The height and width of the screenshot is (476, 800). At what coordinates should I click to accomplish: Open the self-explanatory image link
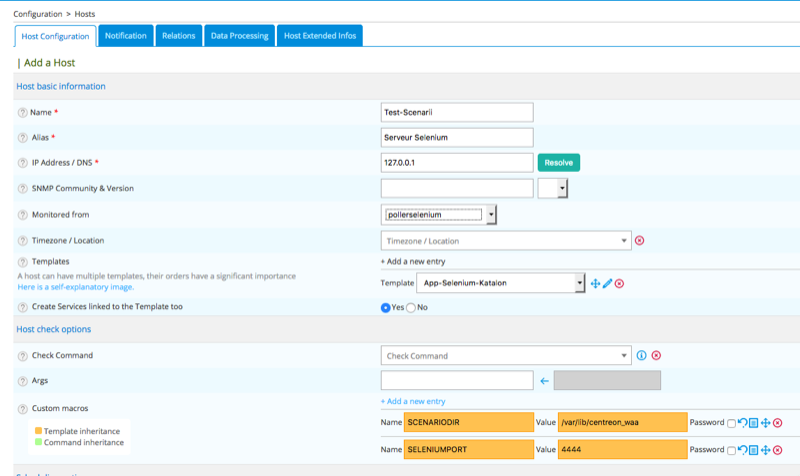(x=77, y=288)
